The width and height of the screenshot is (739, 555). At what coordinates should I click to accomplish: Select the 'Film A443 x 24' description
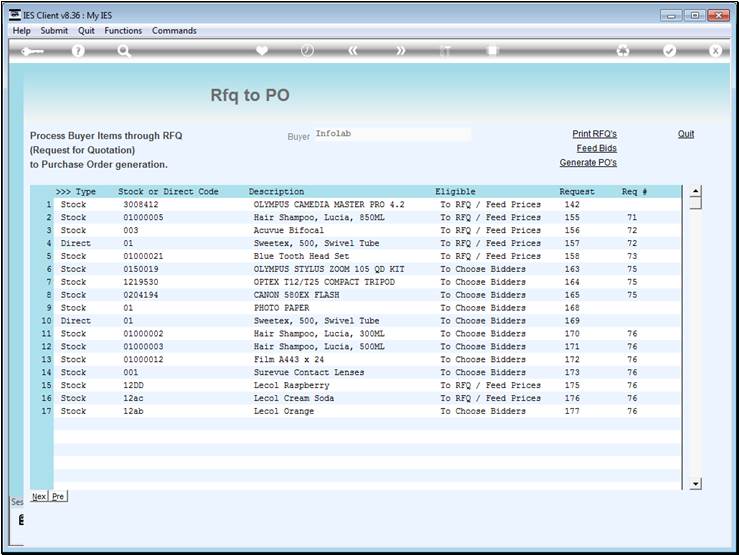288,359
